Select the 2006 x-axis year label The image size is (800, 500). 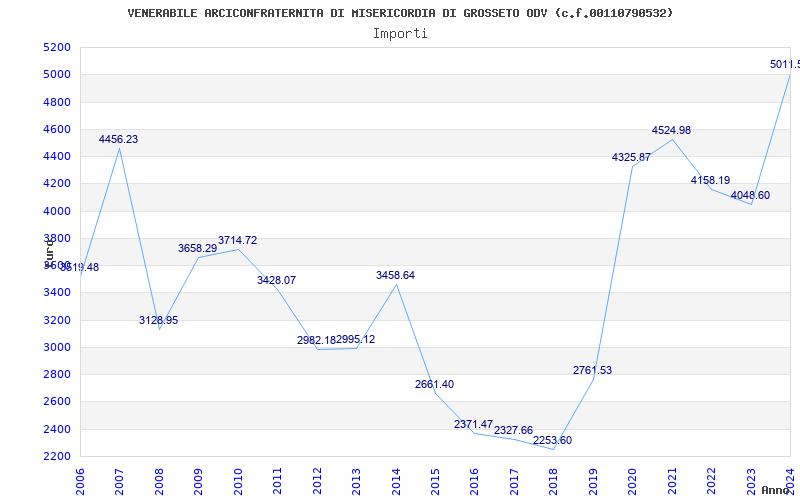coord(80,482)
